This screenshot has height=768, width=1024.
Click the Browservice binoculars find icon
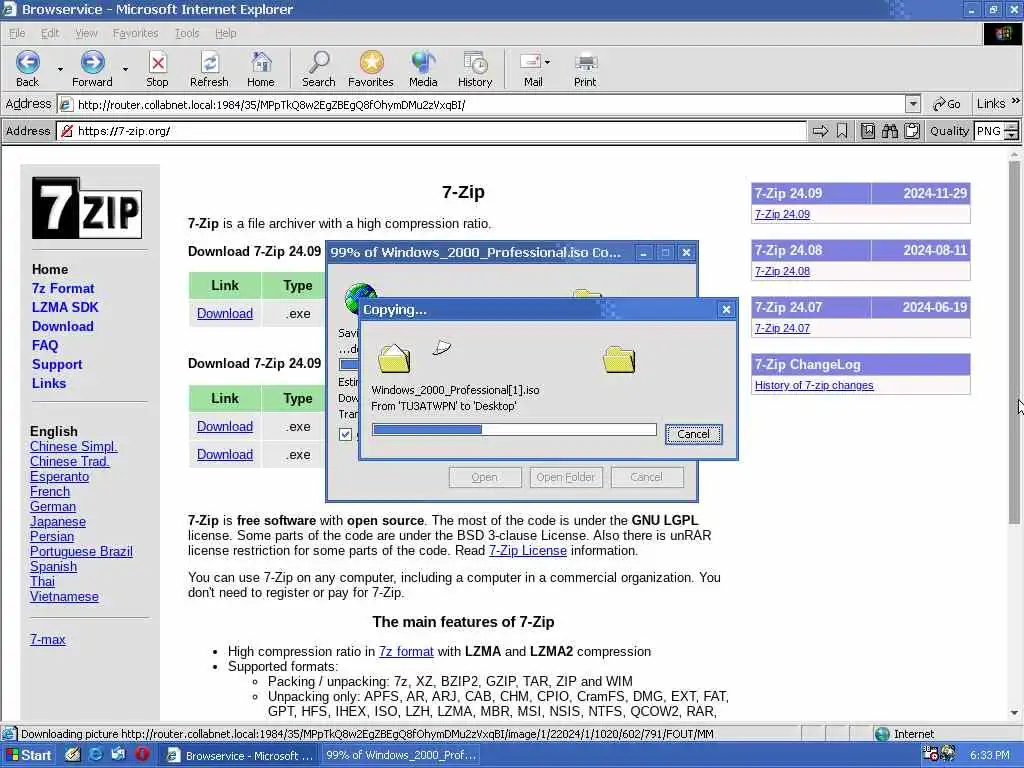tap(890, 131)
